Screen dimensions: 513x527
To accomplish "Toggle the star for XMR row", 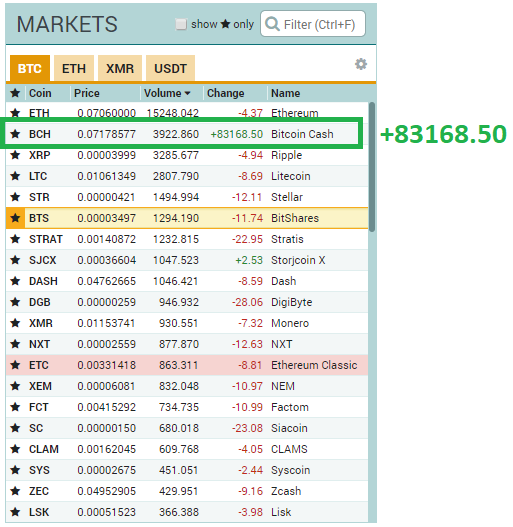I will click(x=15, y=323).
